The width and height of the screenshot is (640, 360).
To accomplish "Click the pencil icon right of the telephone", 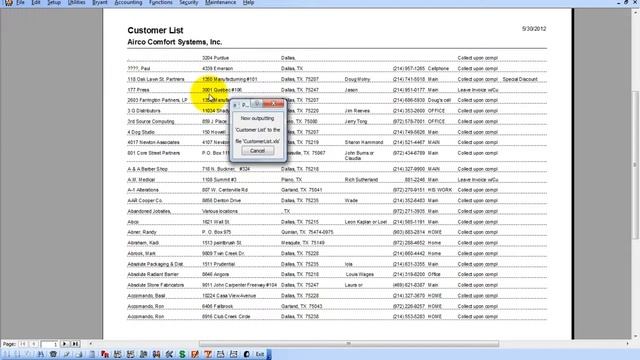I will click(x=66, y=354).
